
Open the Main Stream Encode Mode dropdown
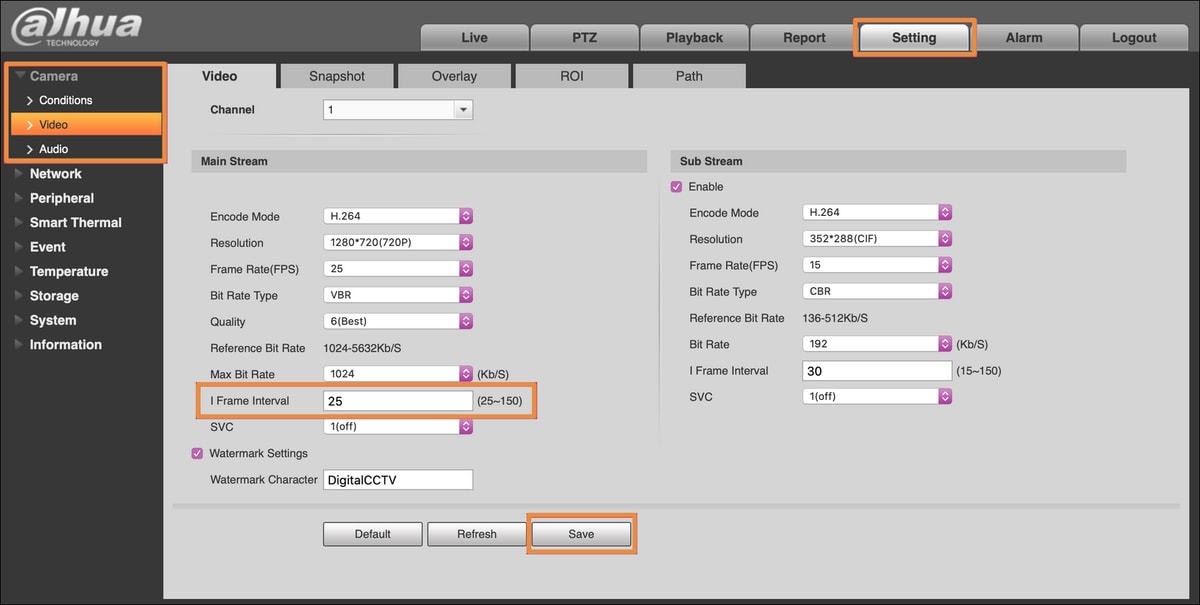pos(398,216)
